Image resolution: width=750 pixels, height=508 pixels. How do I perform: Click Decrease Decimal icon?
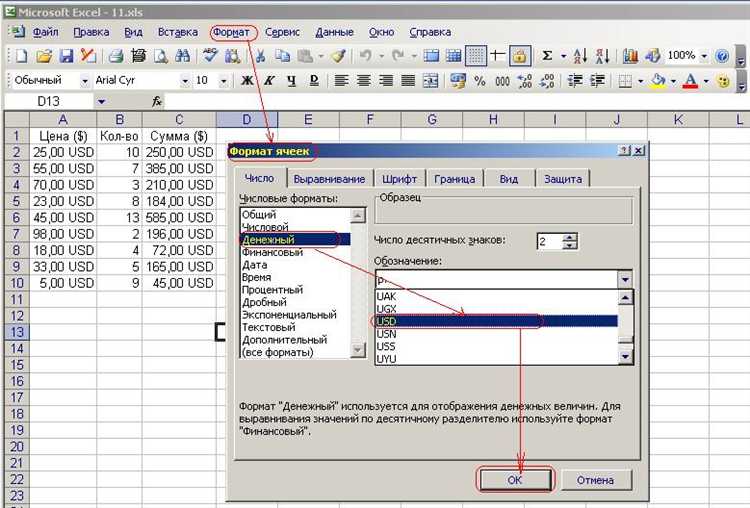click(547, 81)
